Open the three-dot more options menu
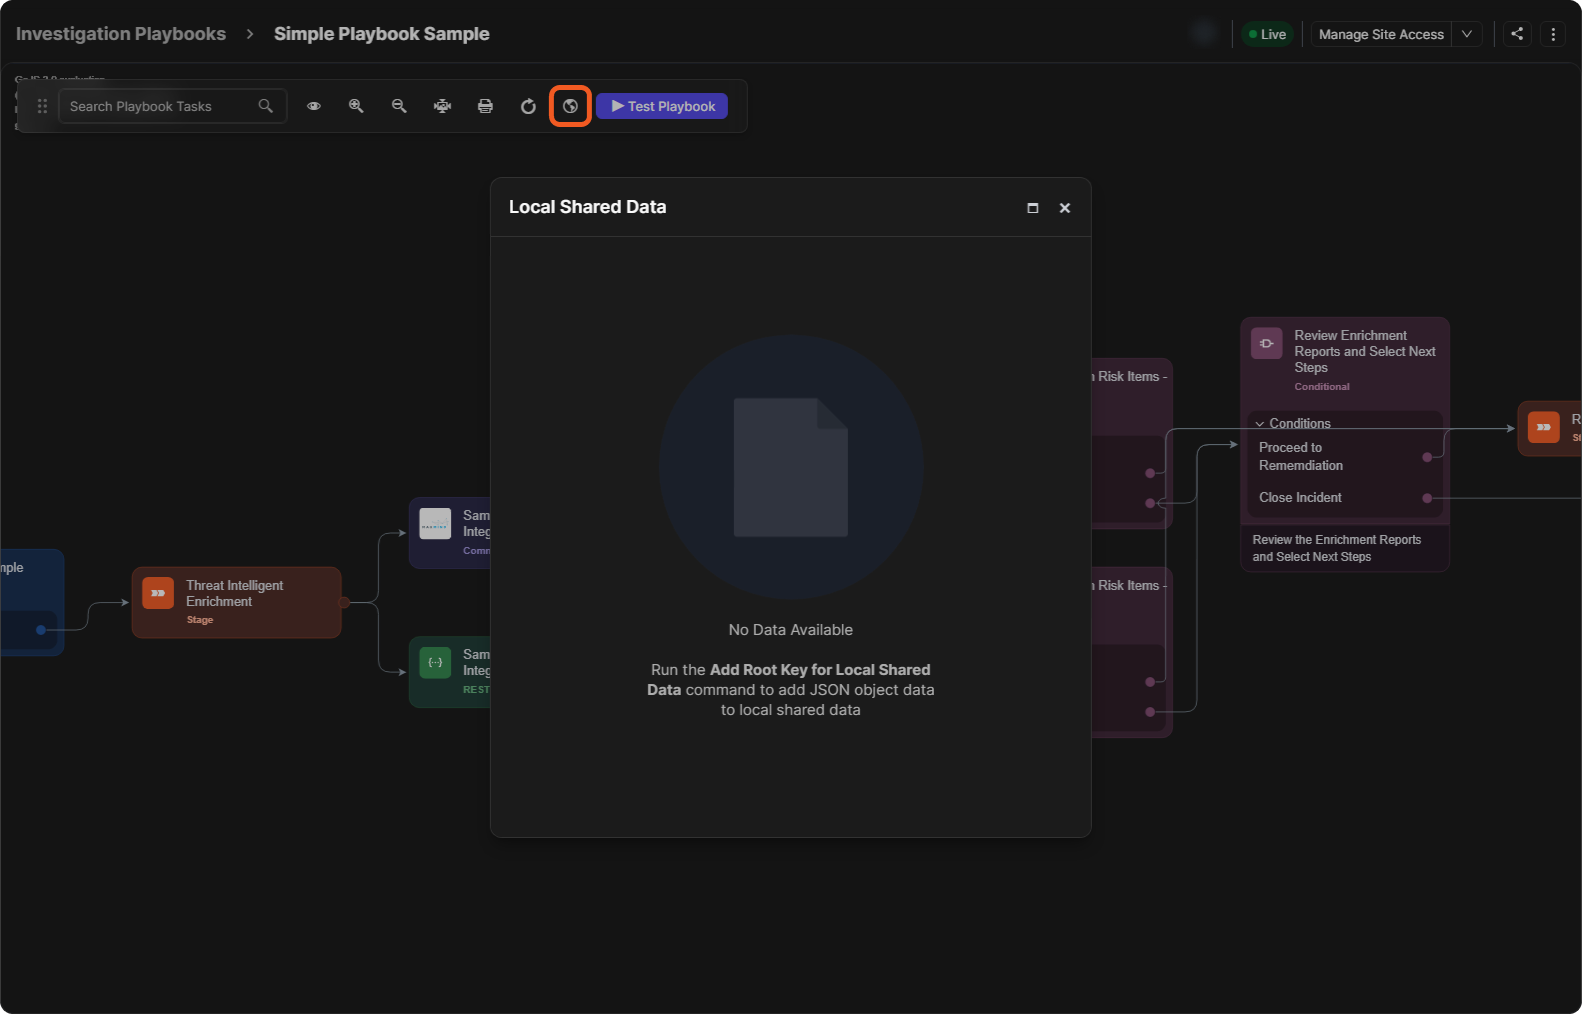This screenshot has height=1014, width=1582. pos(1553,34)
